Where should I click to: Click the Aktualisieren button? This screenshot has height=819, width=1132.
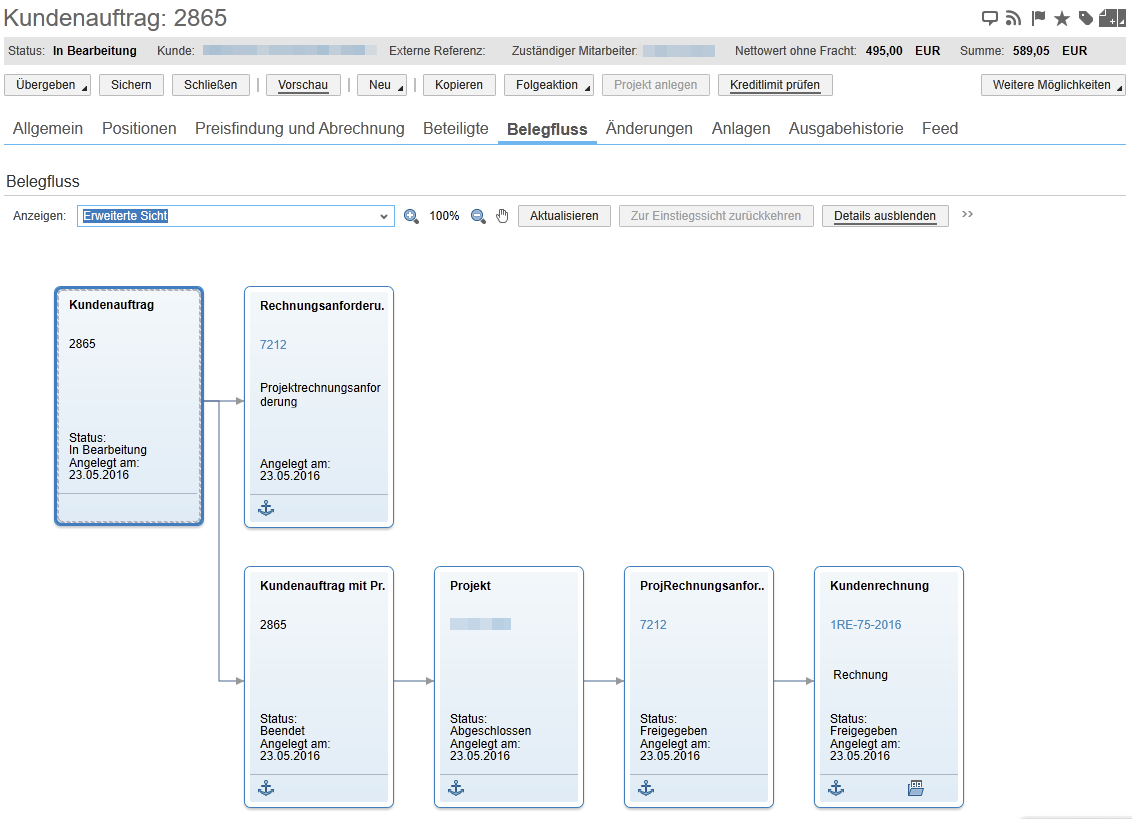[564, 216]
